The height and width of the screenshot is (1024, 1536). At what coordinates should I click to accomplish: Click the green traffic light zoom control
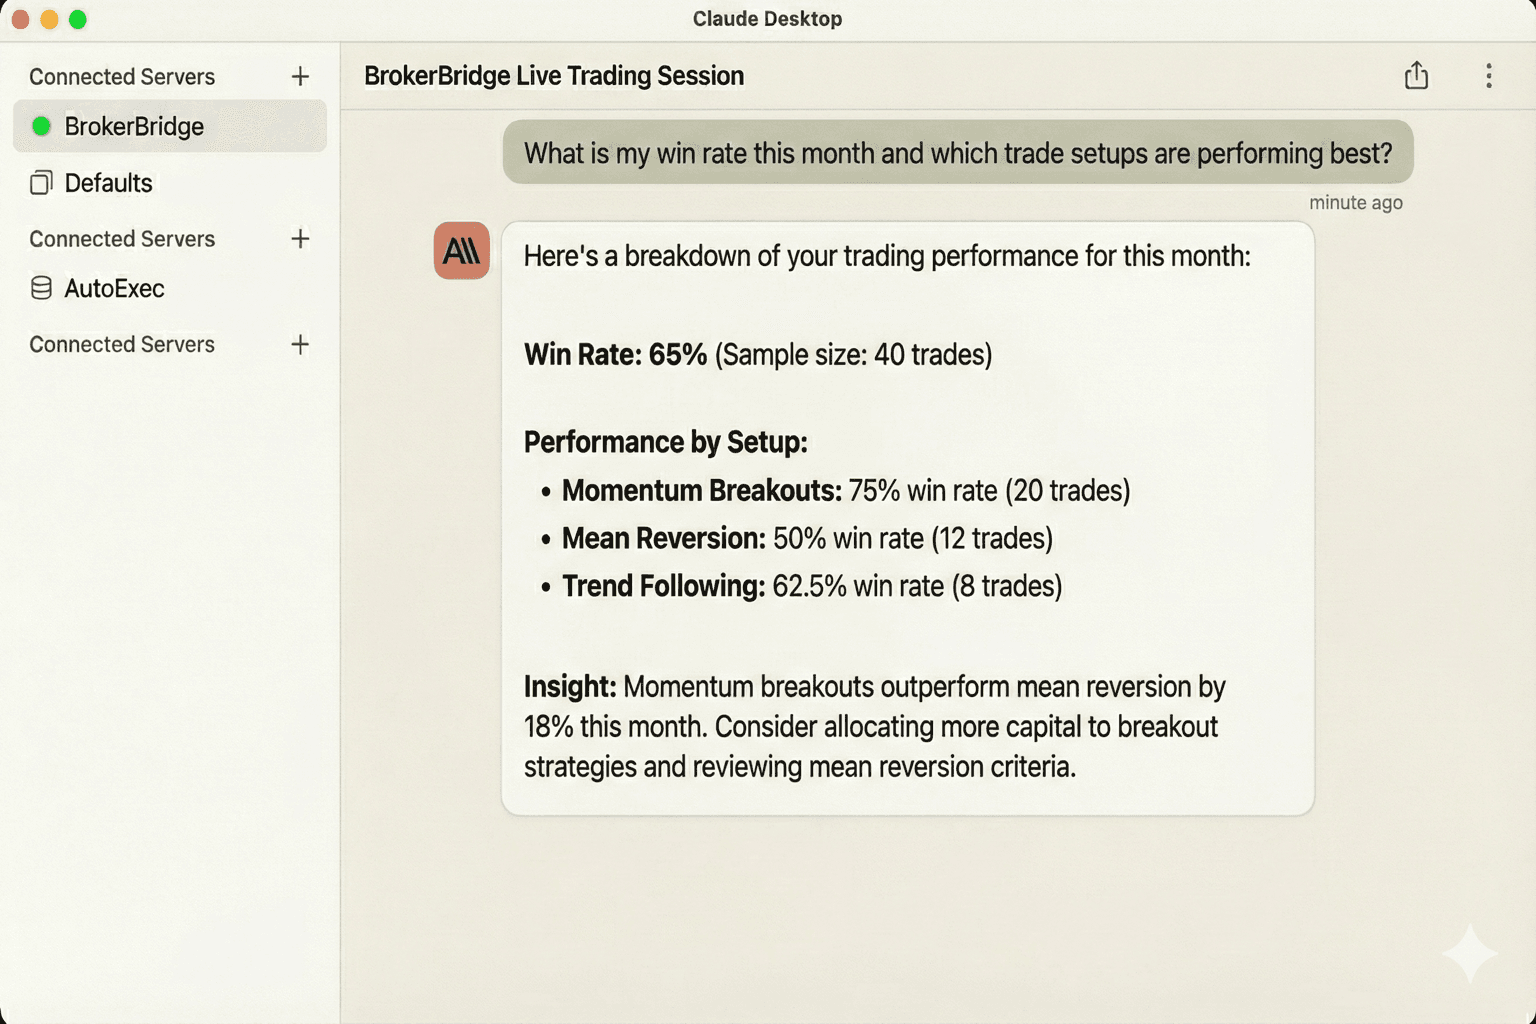point(76,18)
